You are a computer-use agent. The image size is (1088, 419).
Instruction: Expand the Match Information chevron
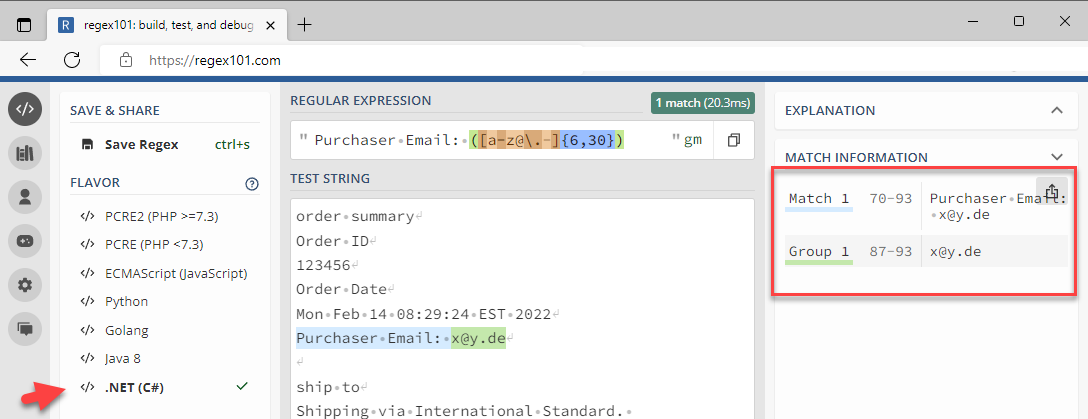[x=1056, y=157]
